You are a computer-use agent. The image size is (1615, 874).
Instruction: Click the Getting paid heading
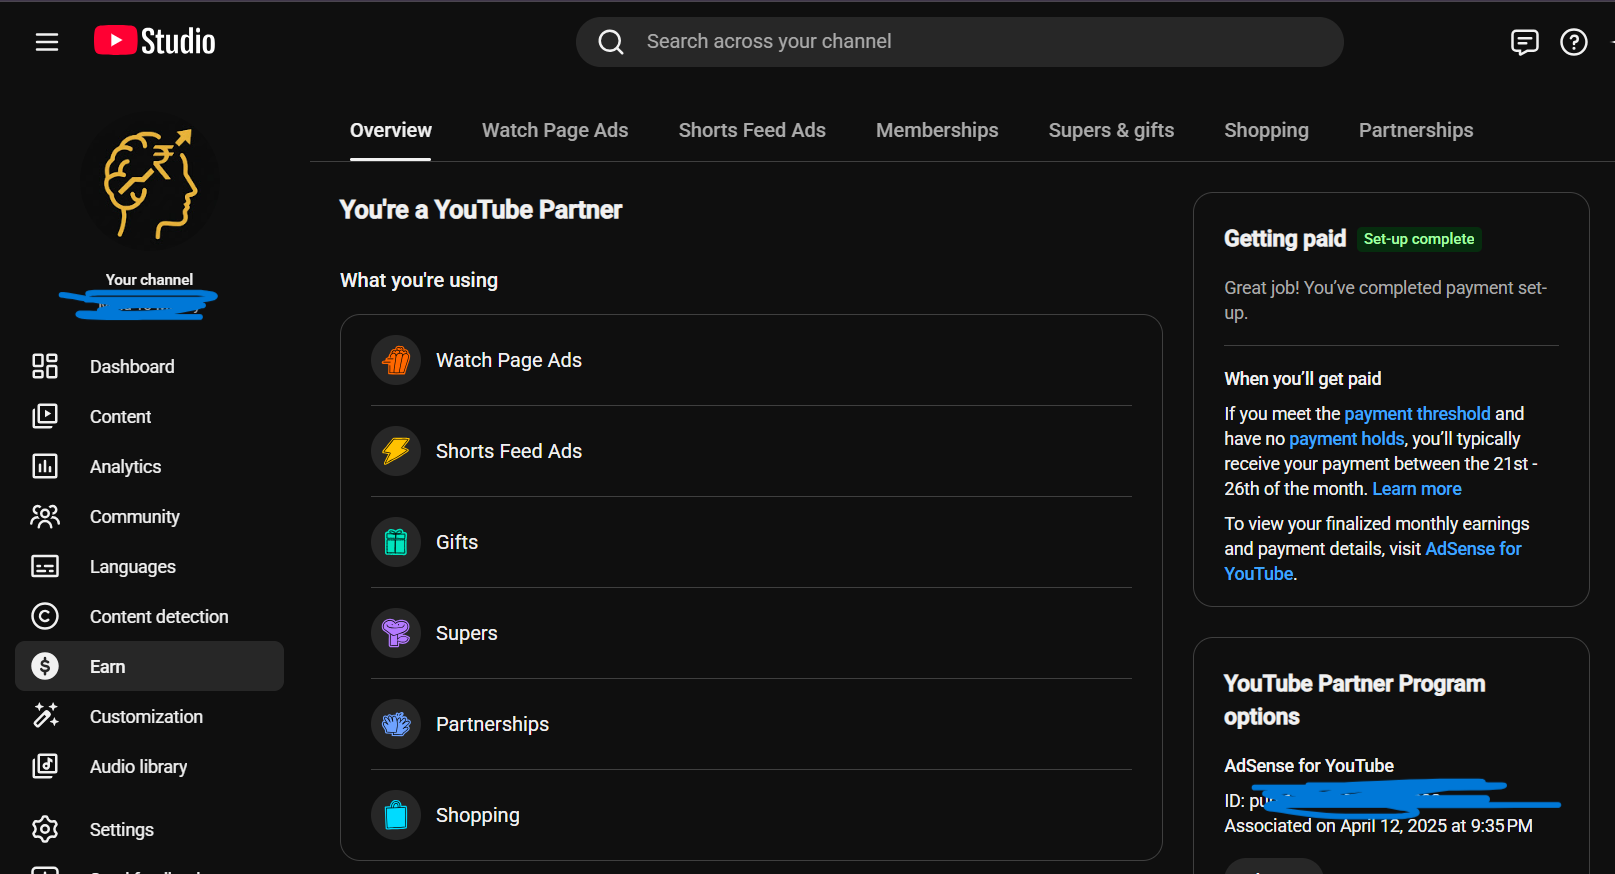click(1285, 239)
